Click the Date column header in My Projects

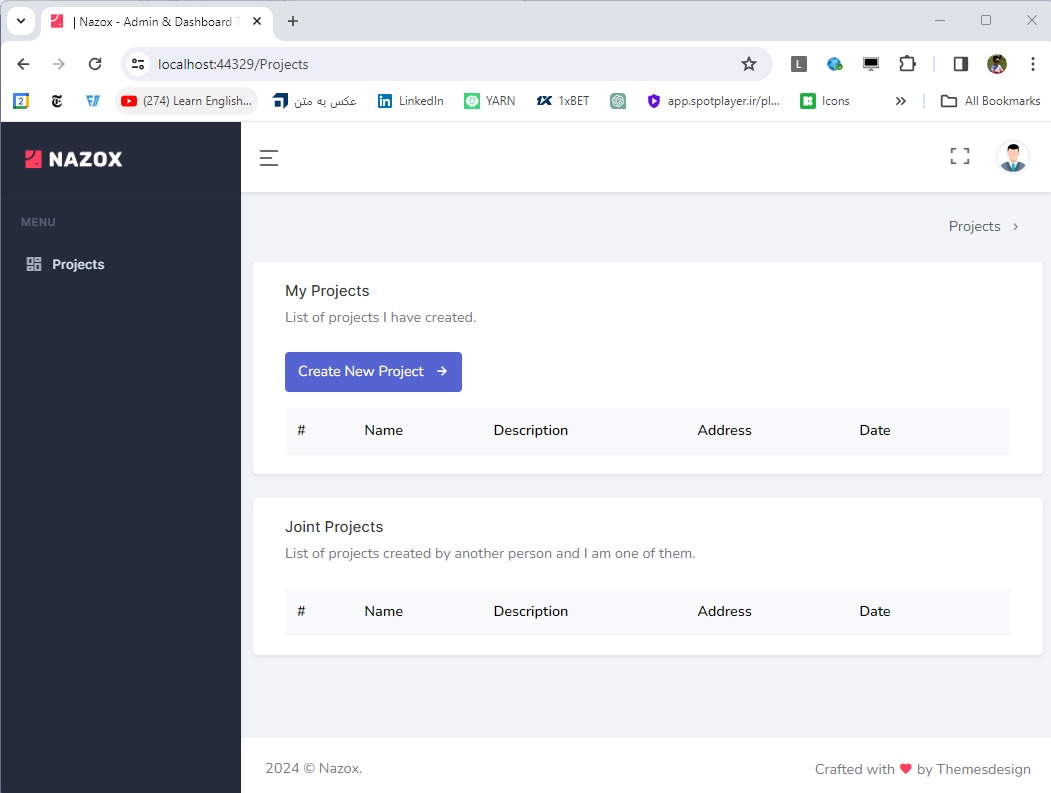(875, 430)
